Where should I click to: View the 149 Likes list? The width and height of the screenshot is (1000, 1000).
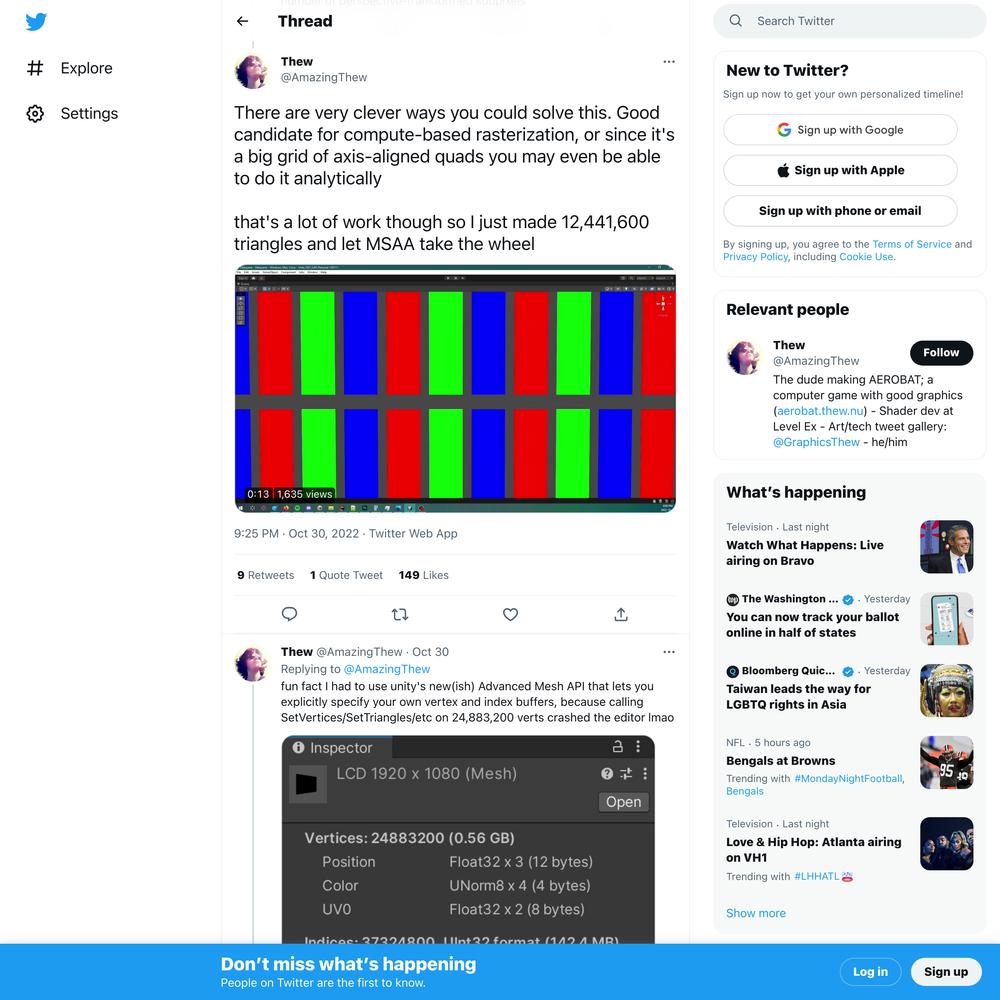tap(423, 575)
